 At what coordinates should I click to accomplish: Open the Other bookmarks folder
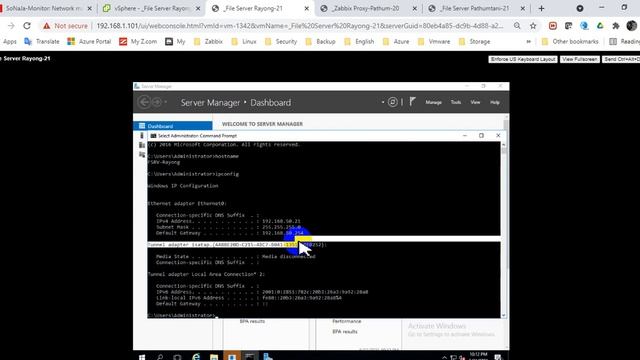click(x=570, y=42)
